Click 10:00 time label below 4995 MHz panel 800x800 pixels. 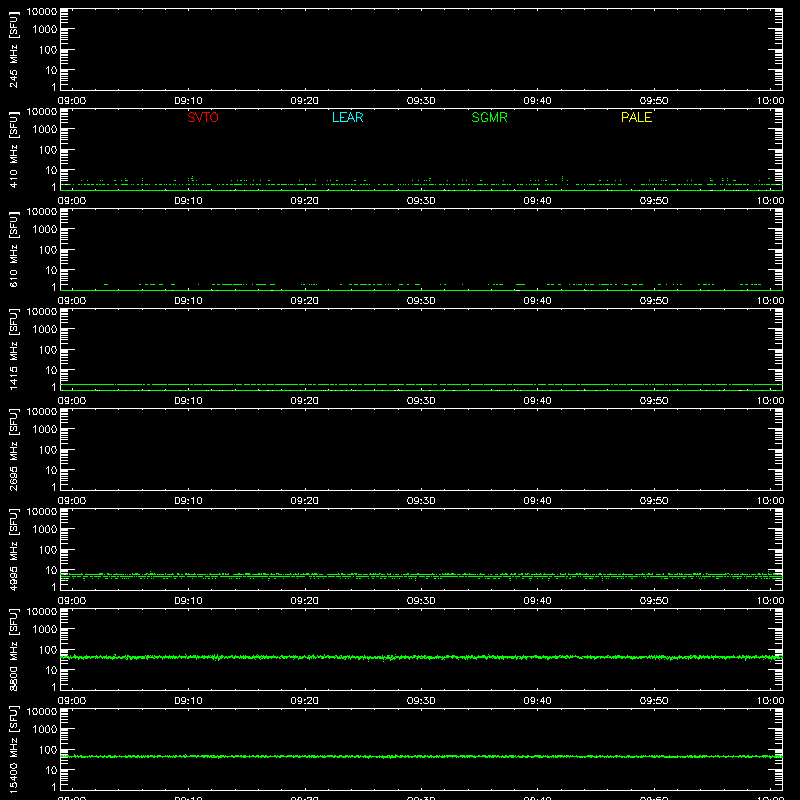point(770,601)
